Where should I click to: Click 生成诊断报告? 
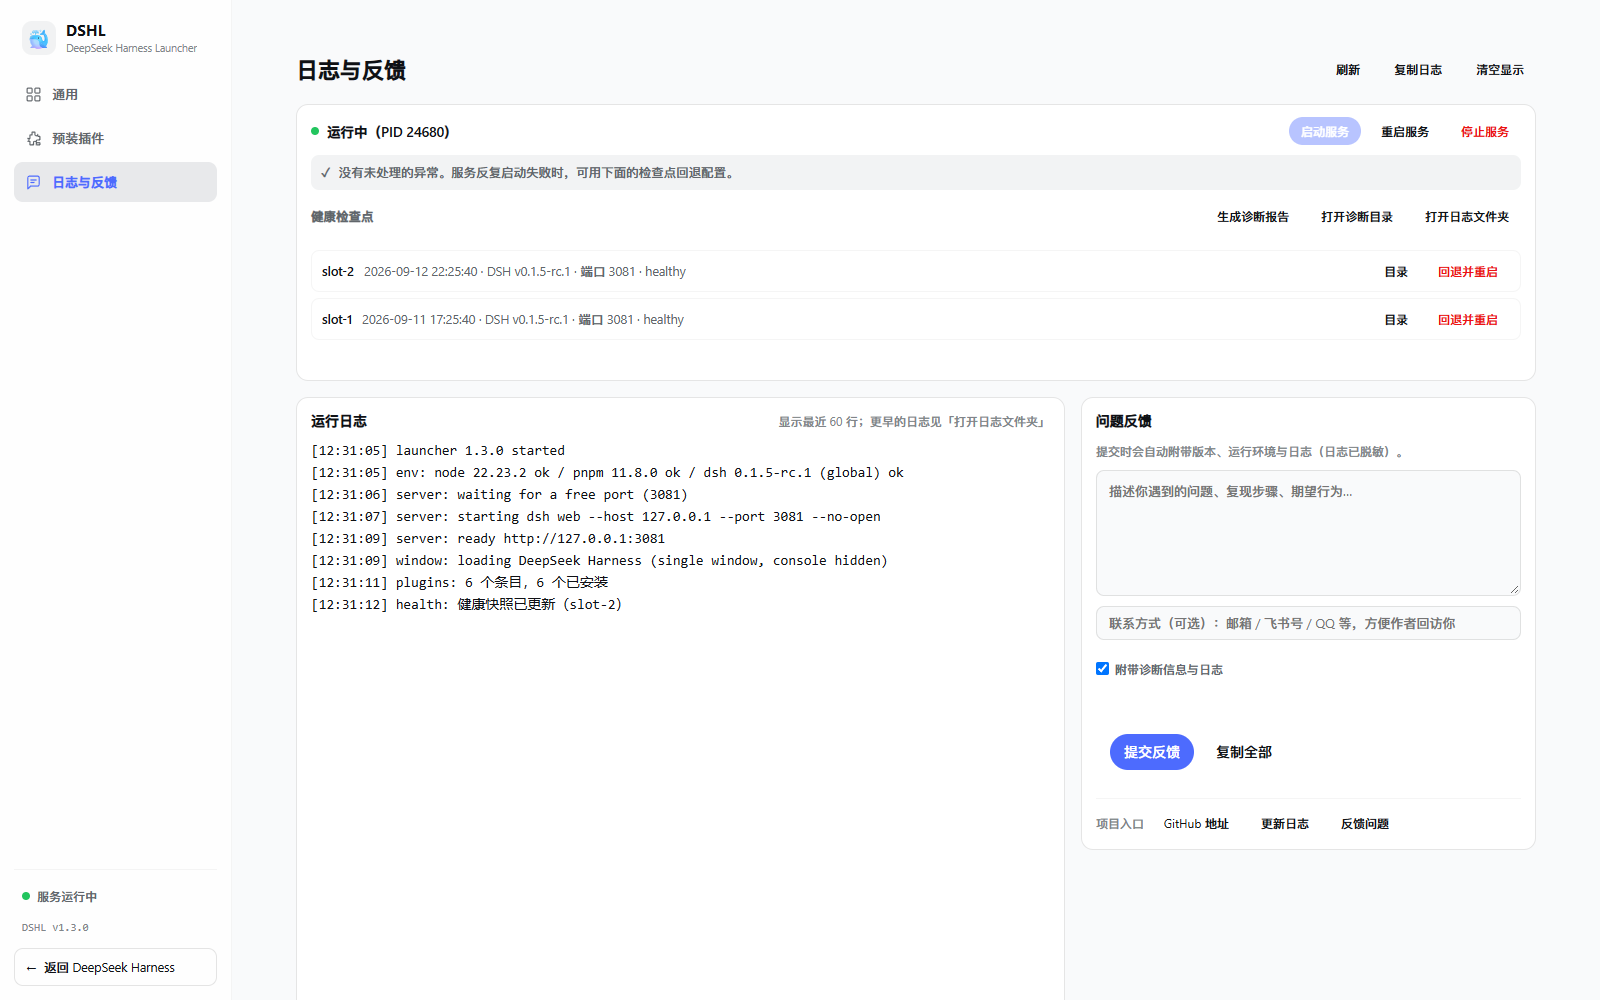click(1253, 217)
